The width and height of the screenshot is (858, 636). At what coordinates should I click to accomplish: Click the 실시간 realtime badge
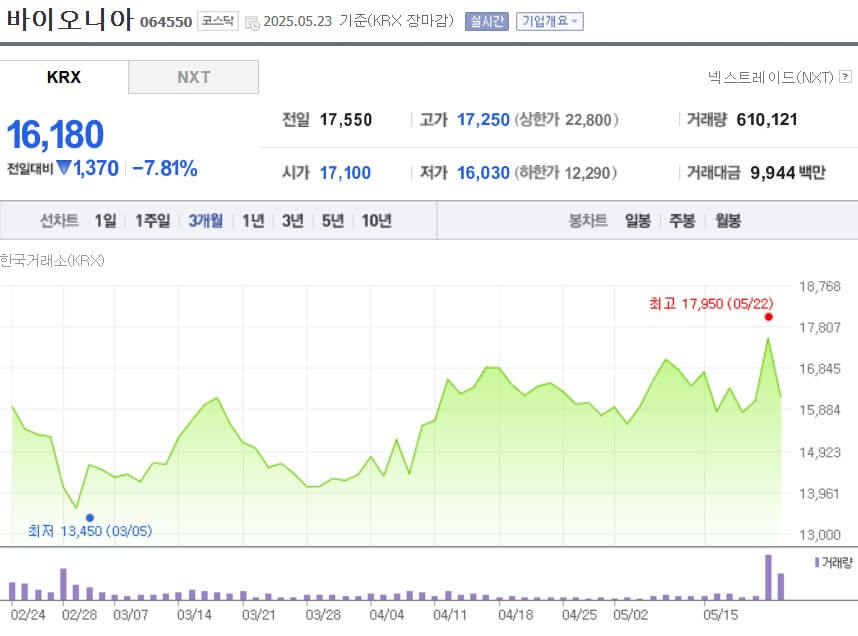point(486,21)
